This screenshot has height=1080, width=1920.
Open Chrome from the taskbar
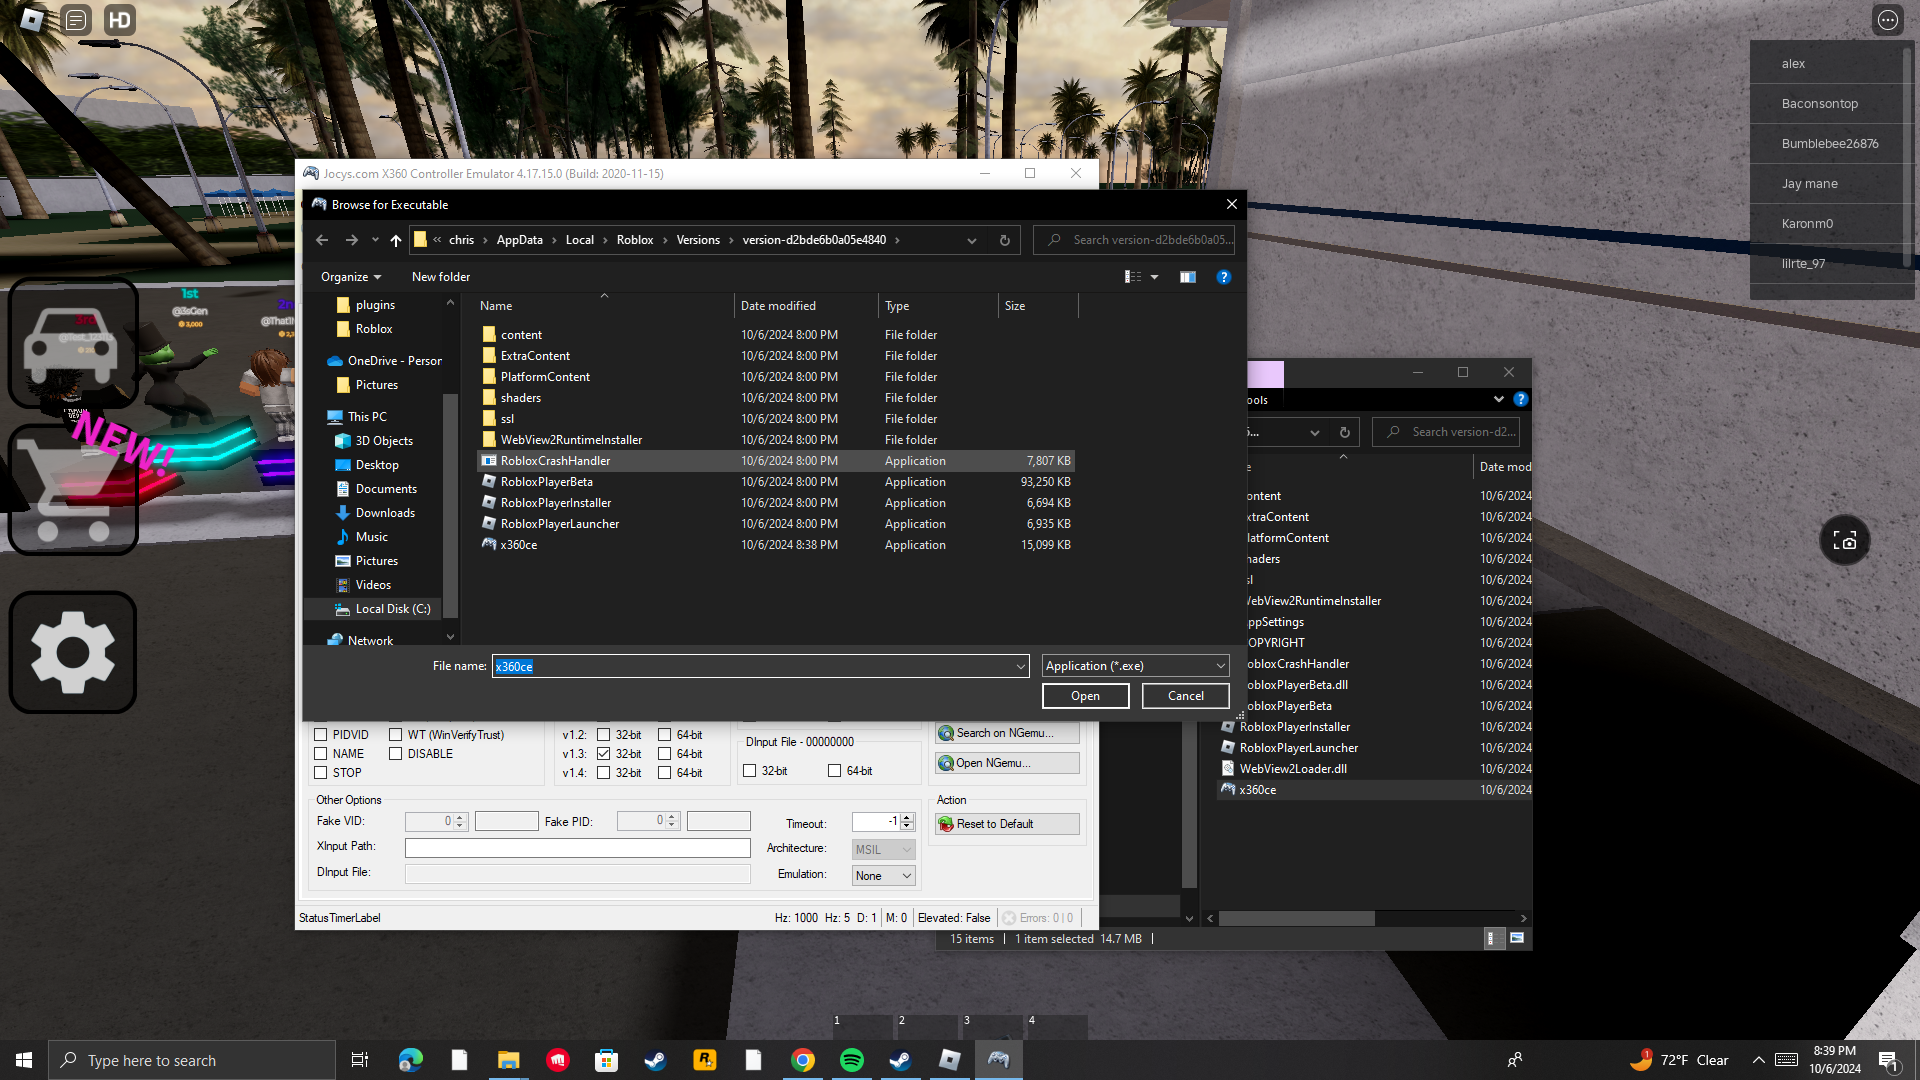click(802, 1060)
